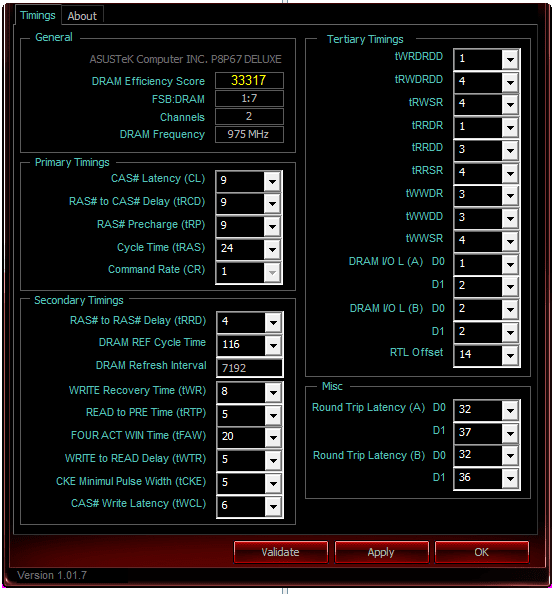Viewport: 554px width, 594px height.
Task: Click the Apply button
Action: tap(381, 552)
